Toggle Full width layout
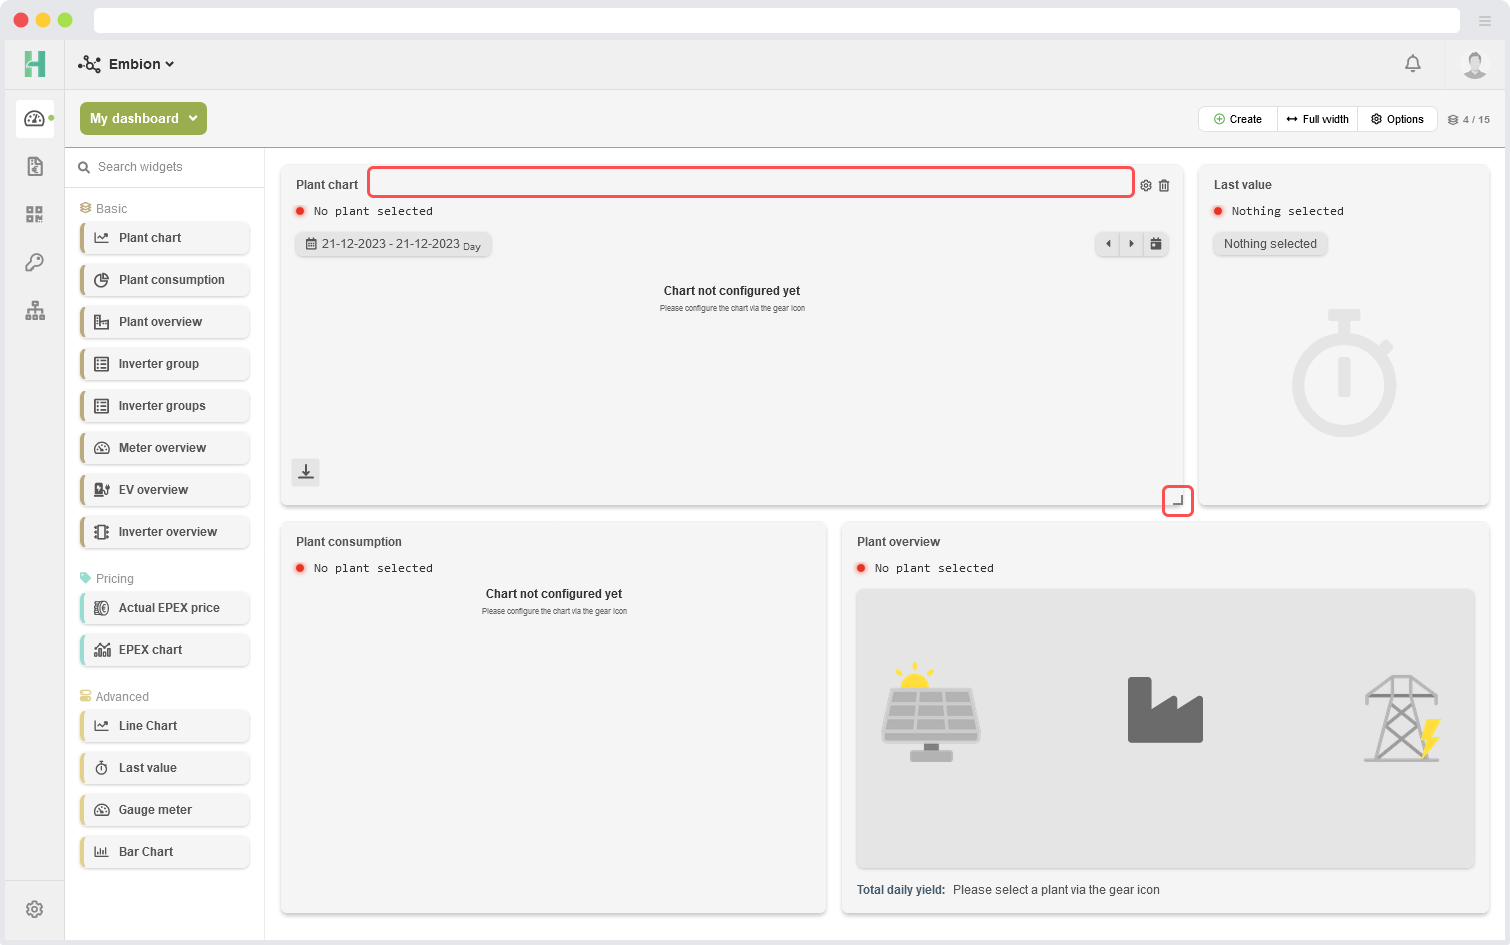 point(1317,119)
